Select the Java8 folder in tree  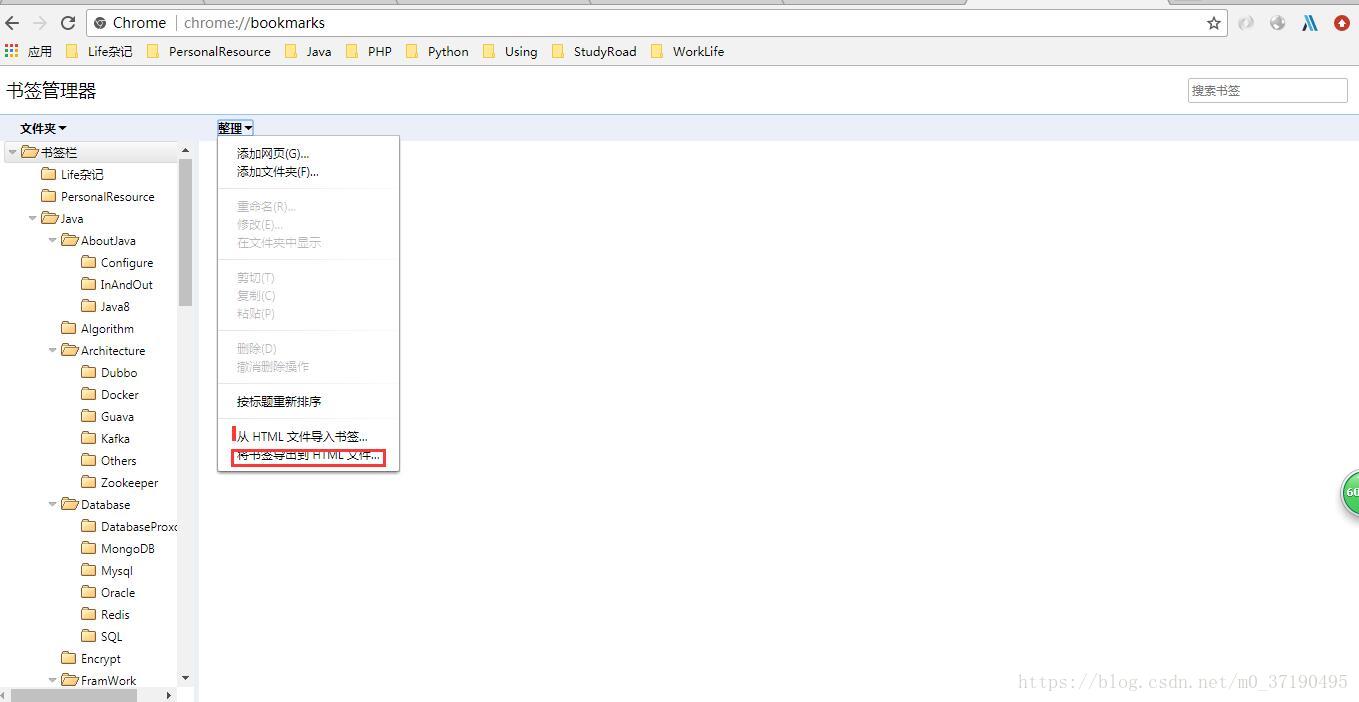click(x=106, y=306)
